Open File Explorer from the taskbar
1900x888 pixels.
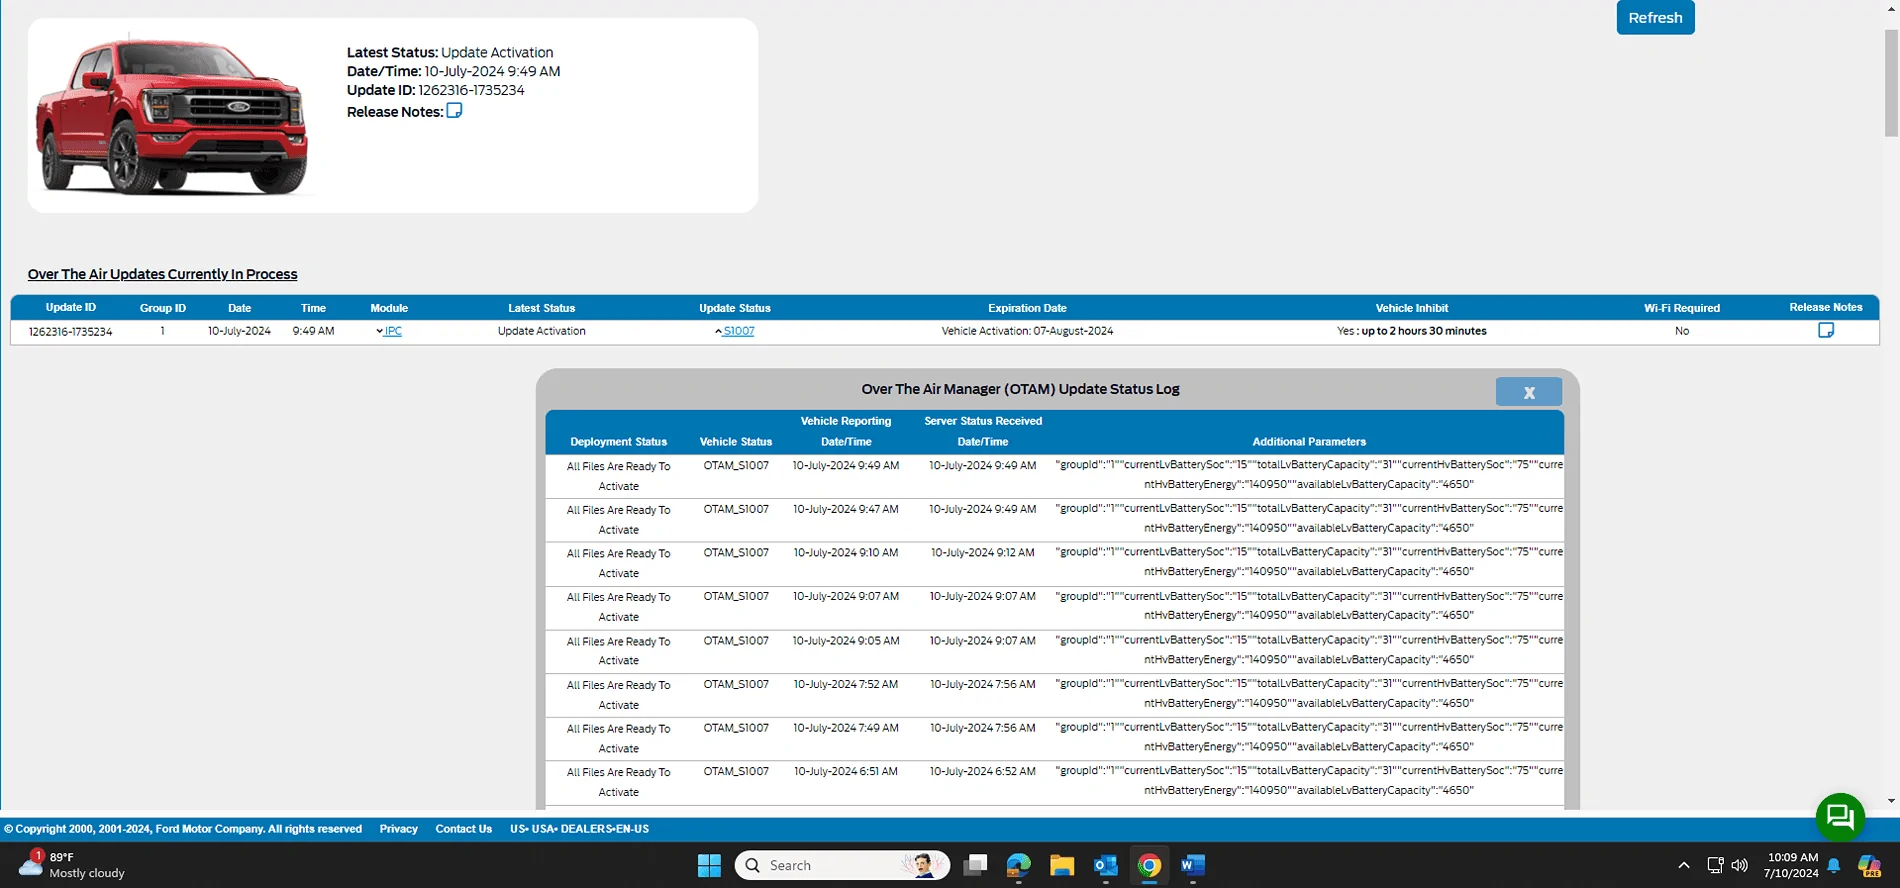point(1062,865)
